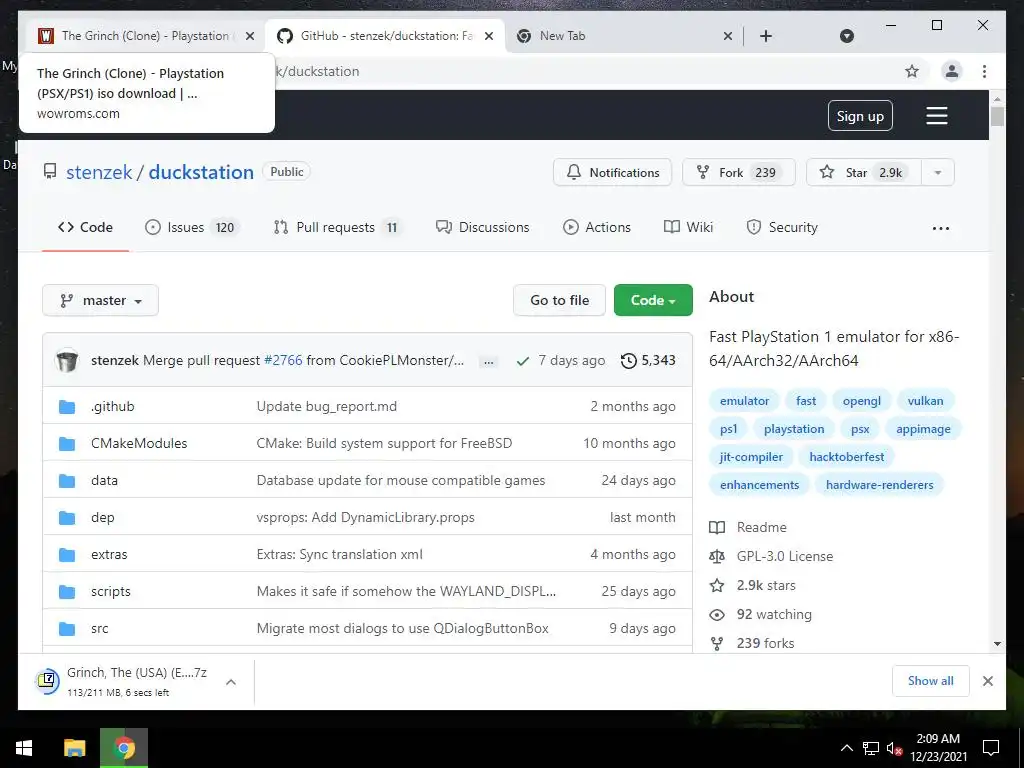Open commit 'vsprops: Add DynamicLibrary.props'
The width and height of the screenshot is (1024, 768).
tap(366, 517)
